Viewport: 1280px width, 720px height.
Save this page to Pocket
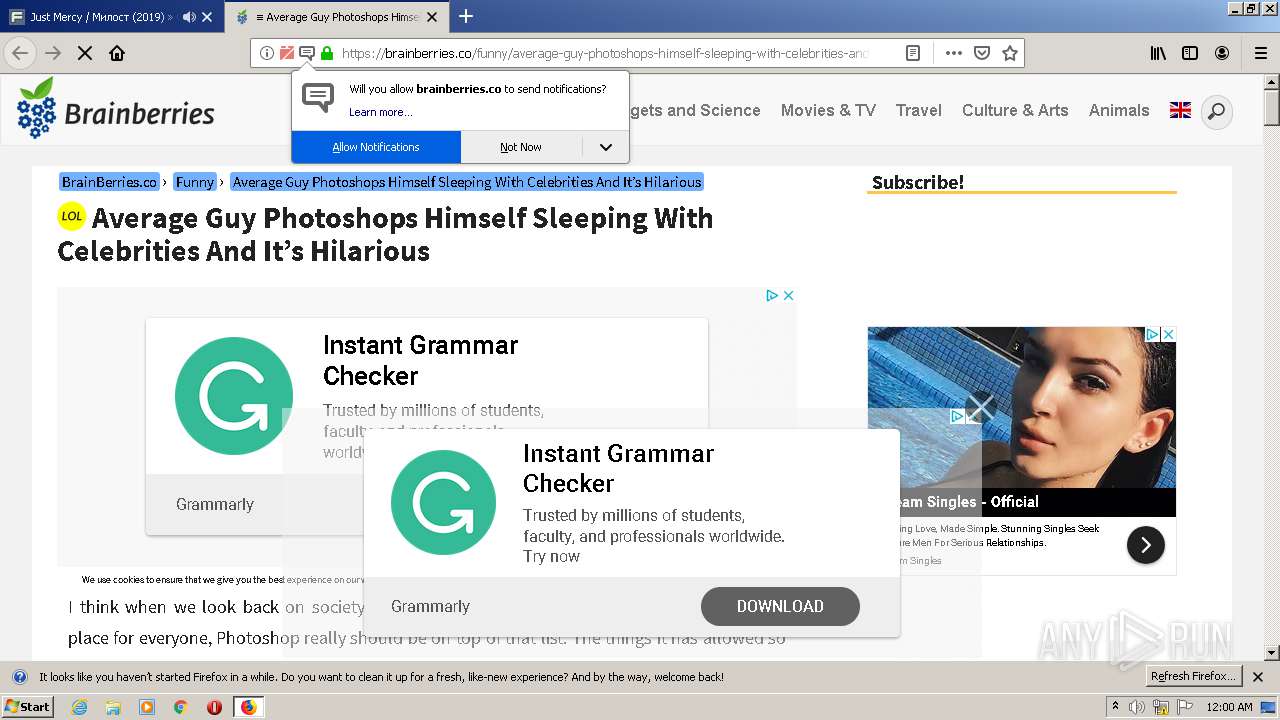click(982, 53)
